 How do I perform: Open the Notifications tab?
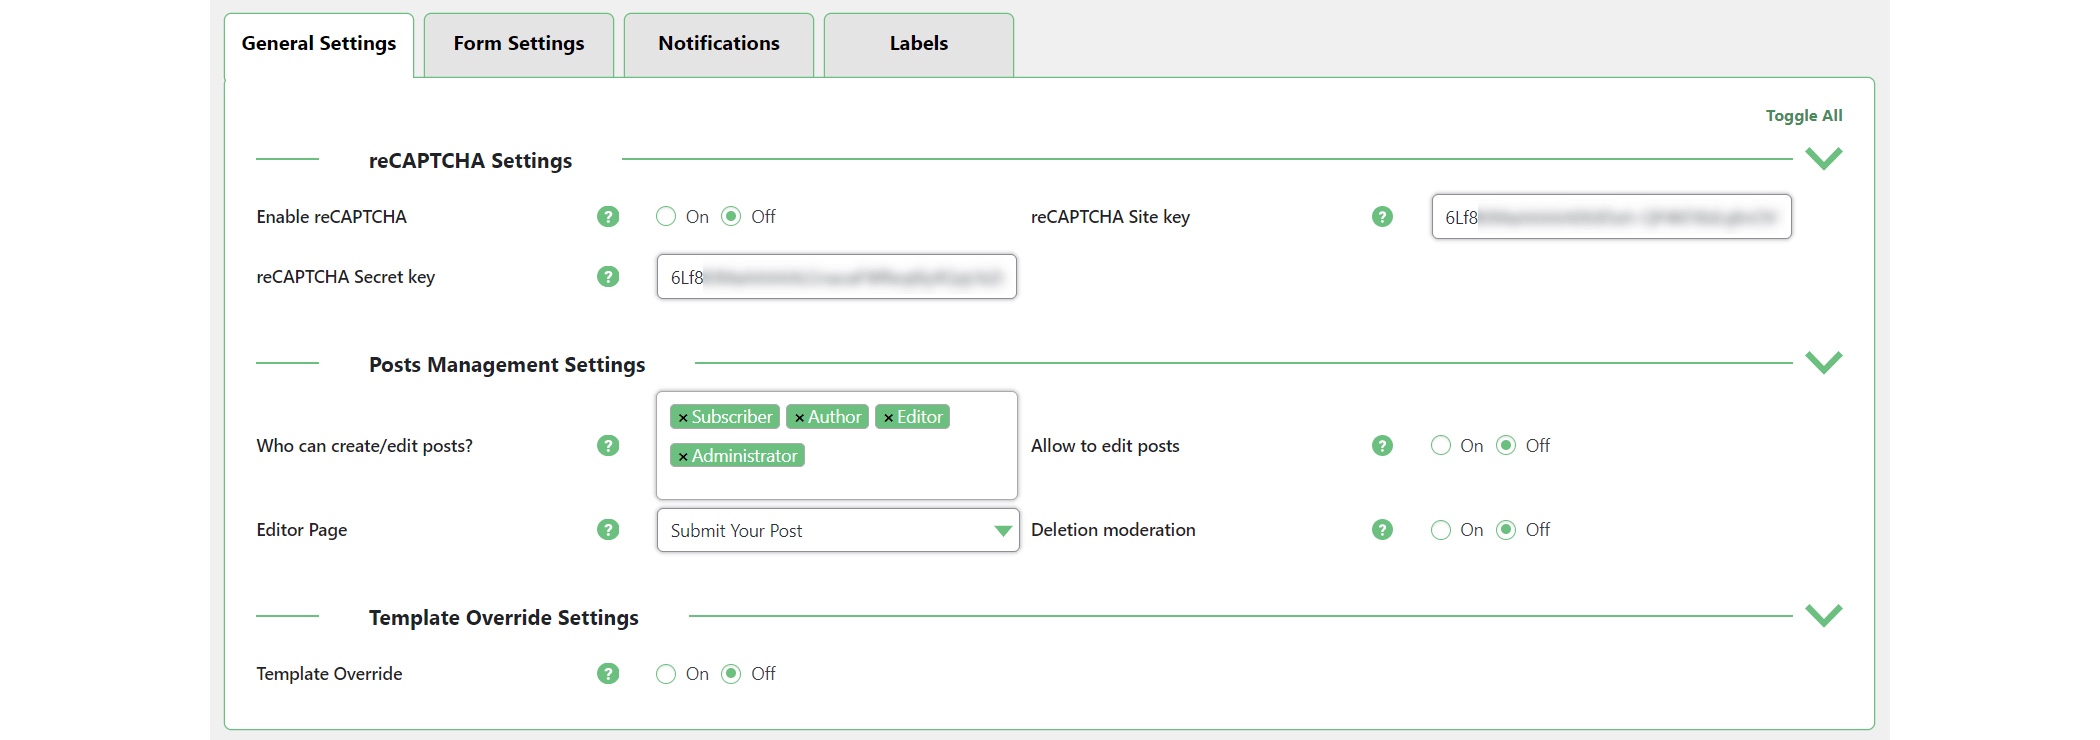[718, 44]
